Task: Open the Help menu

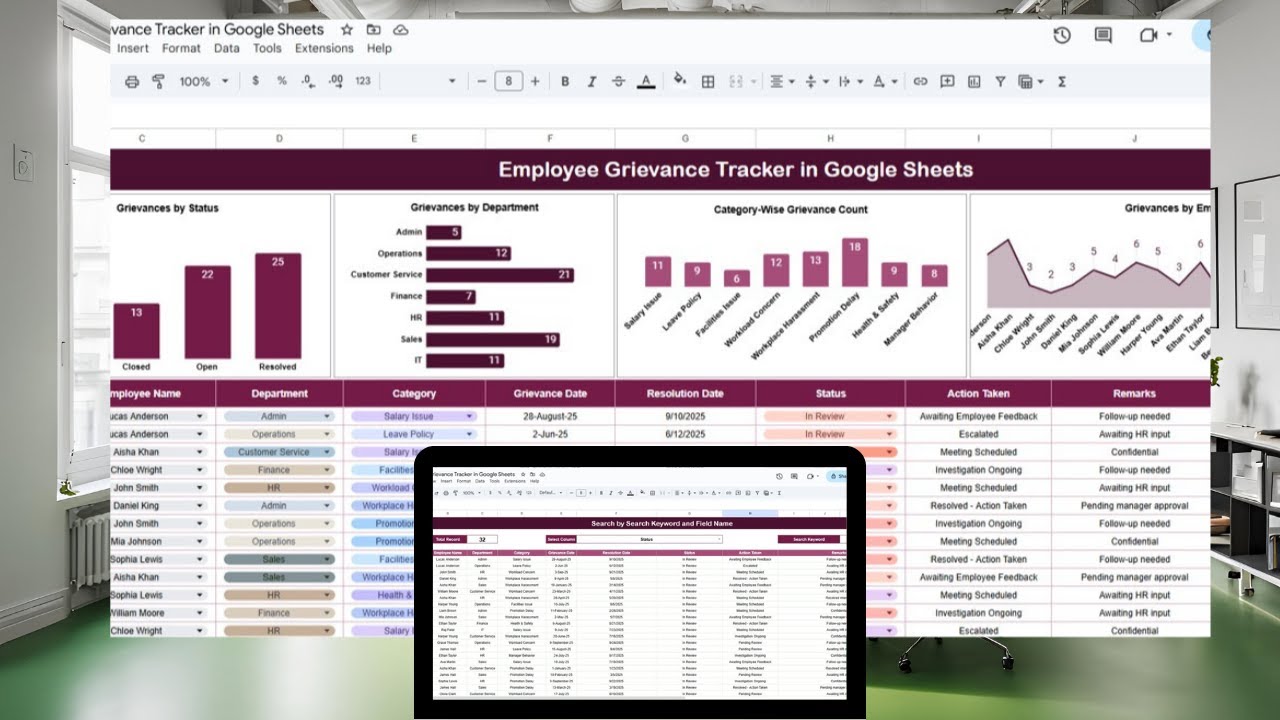Action: (379, 48)
